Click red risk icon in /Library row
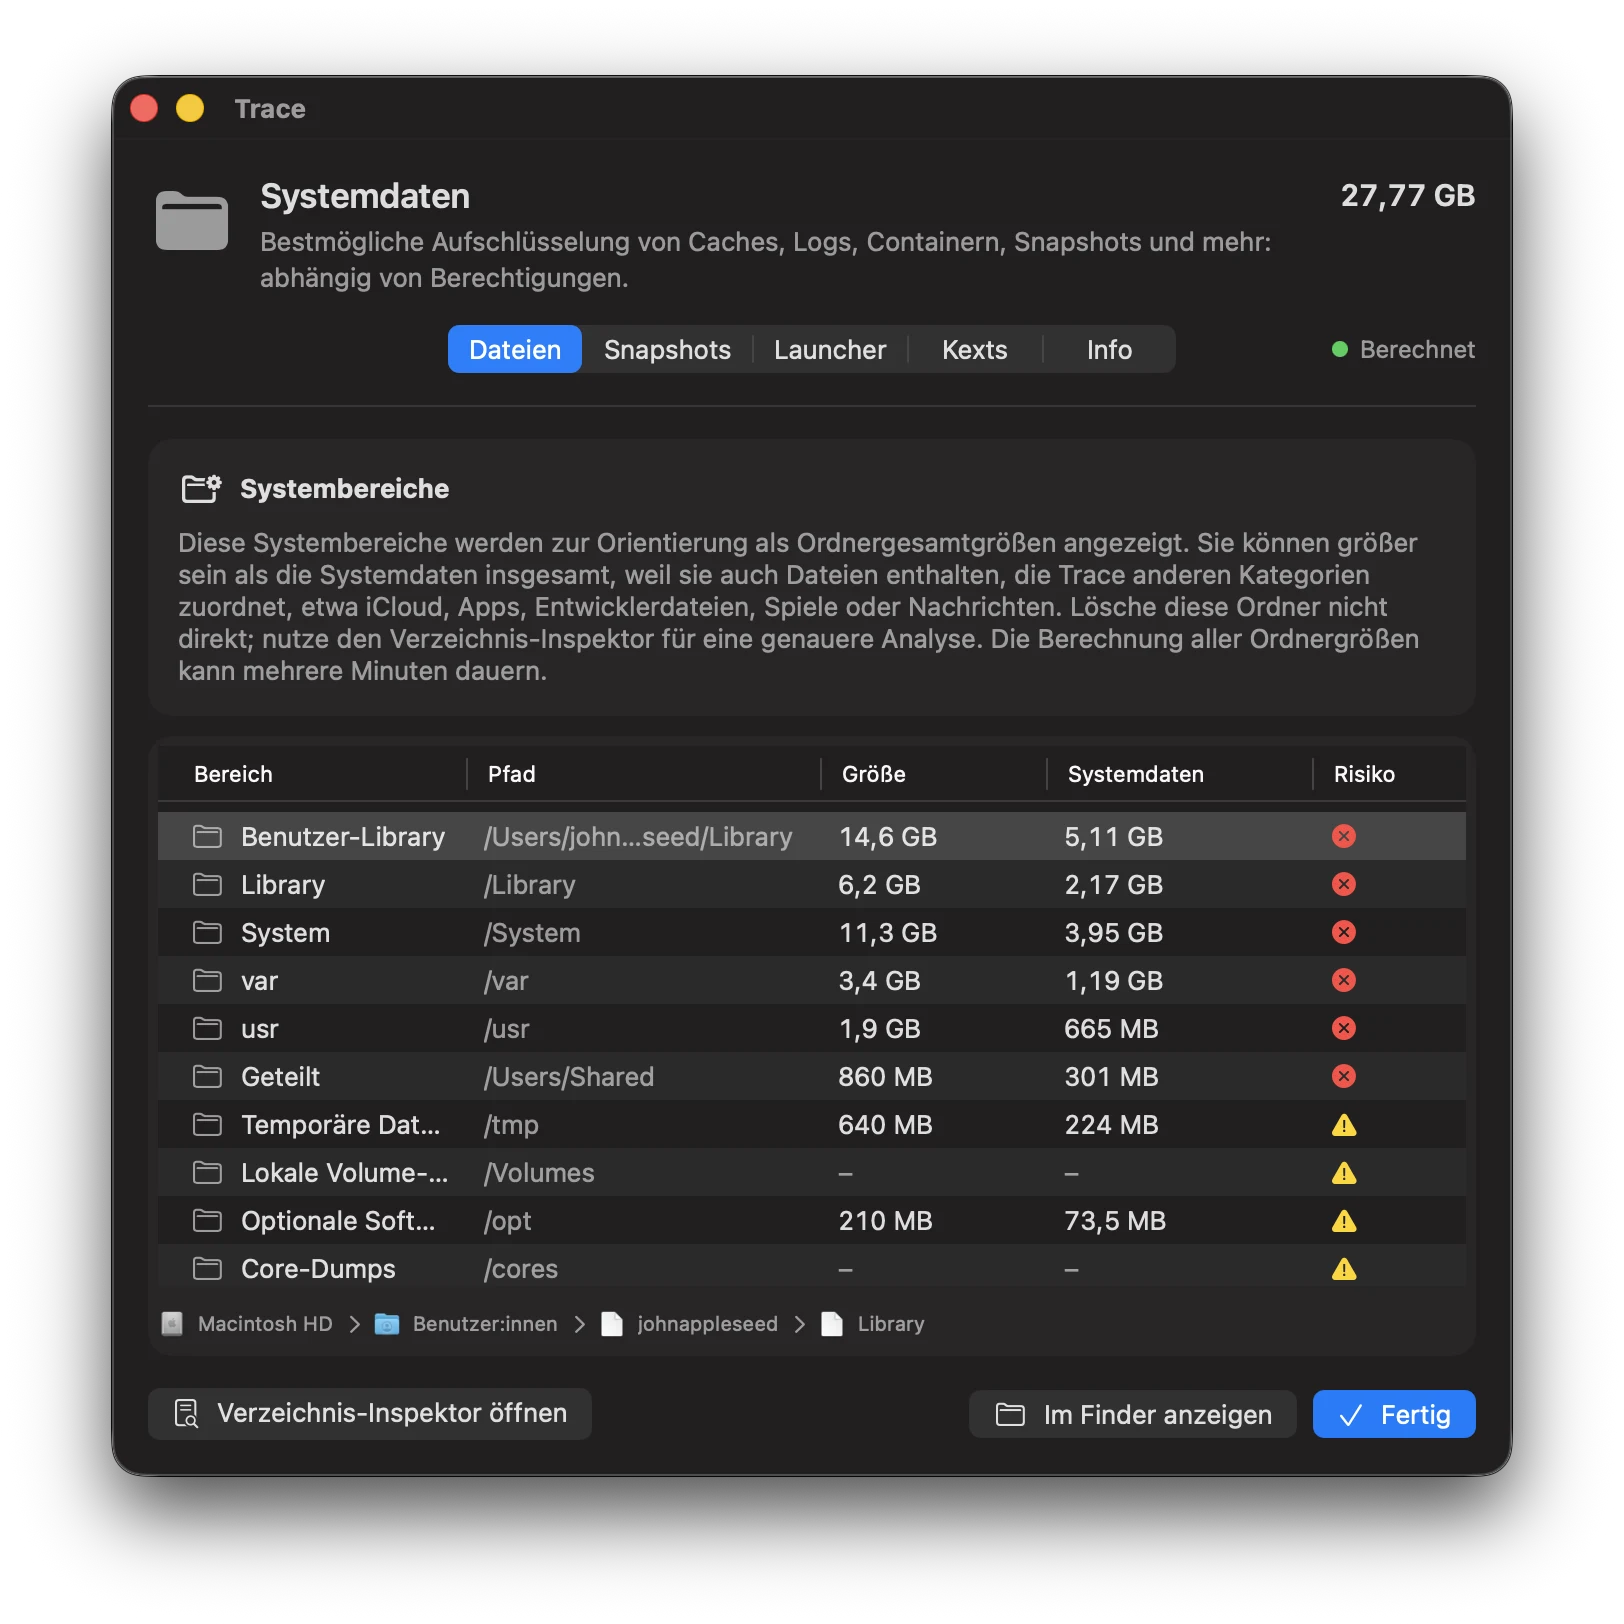 (x=1344, y=884)
